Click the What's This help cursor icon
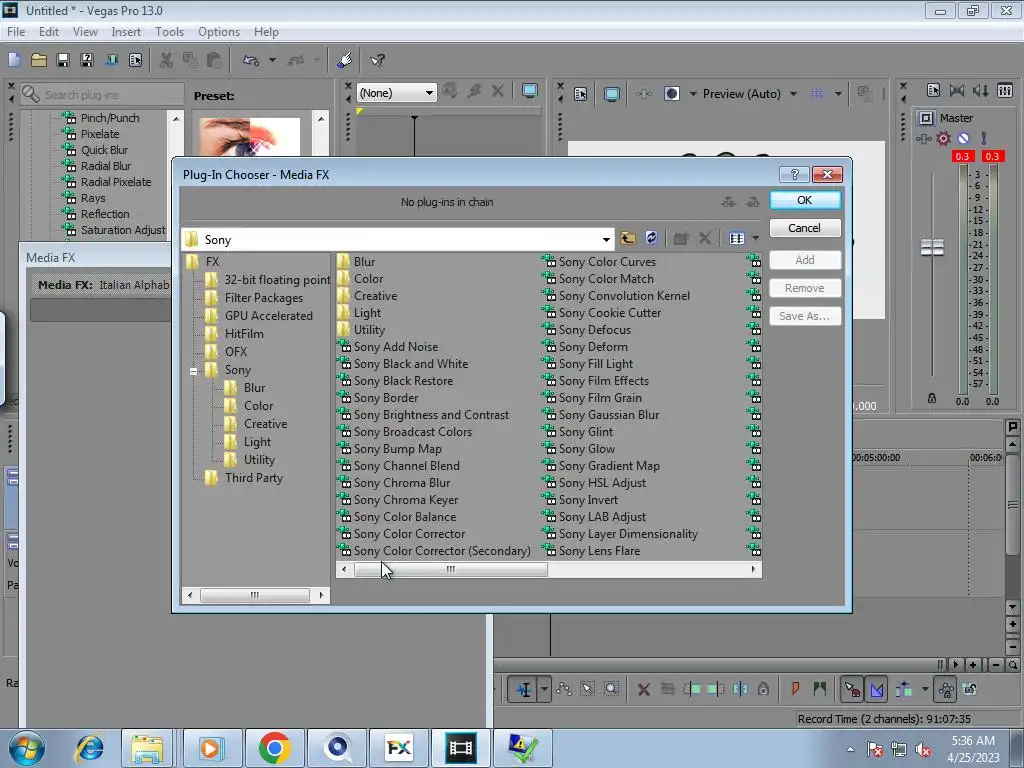This screenshot has height=768, width=1024. click(377, 60)
